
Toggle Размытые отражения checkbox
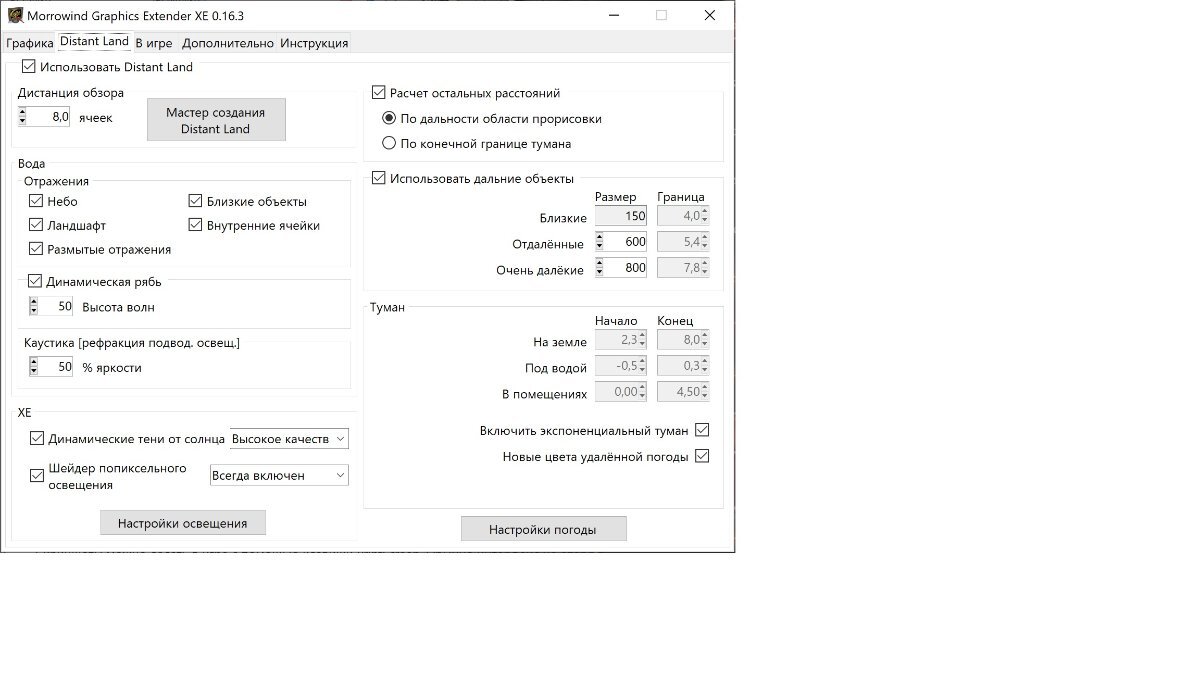tap(36, 249)
